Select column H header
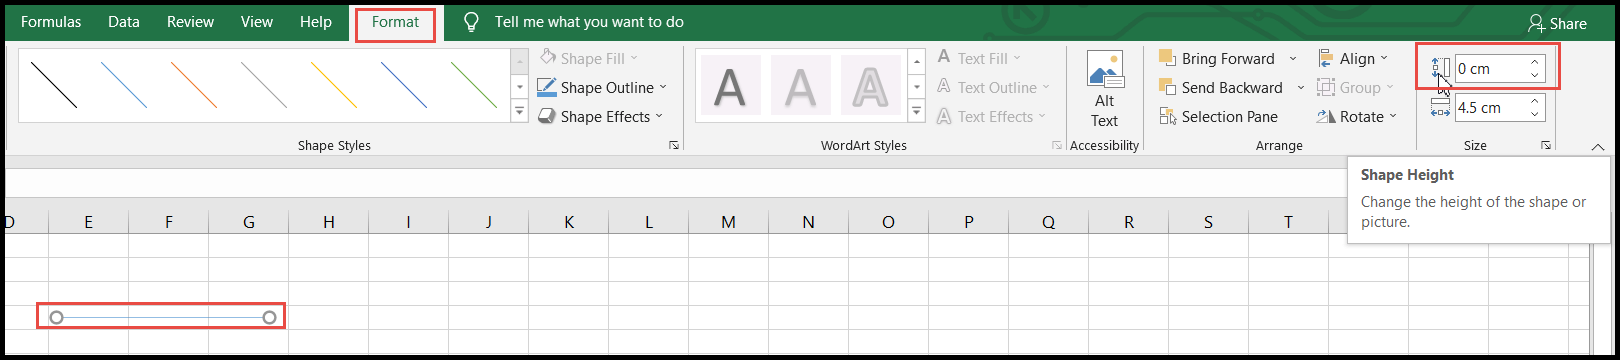 tap(328, 222)
